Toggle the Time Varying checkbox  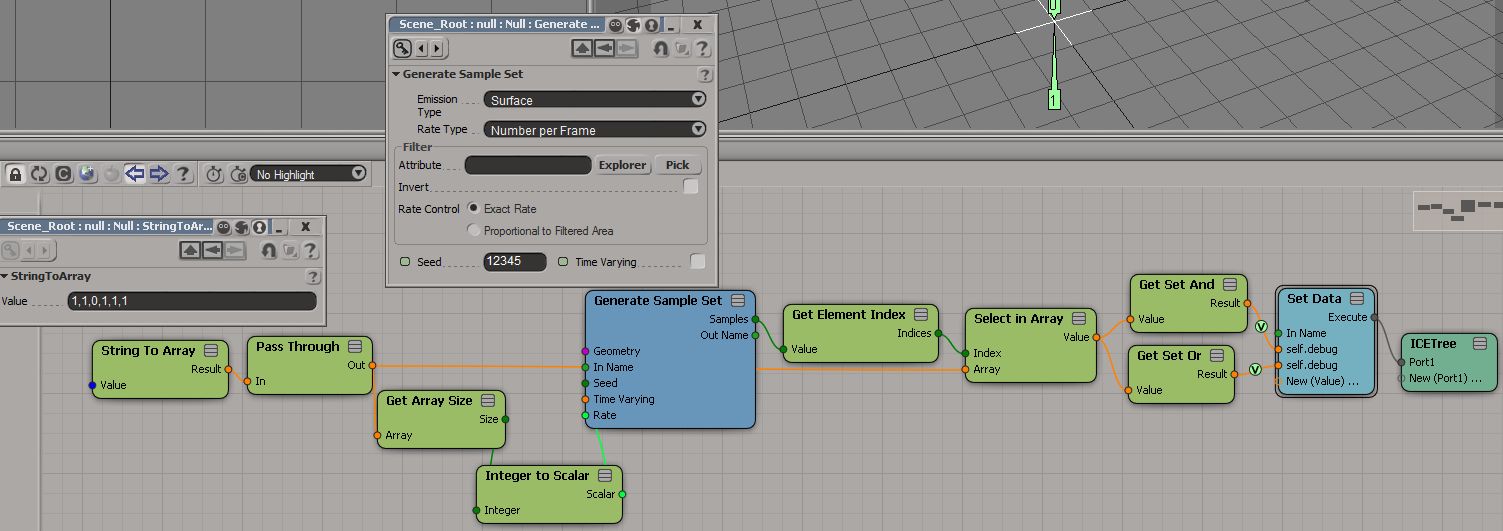point(698,262)
